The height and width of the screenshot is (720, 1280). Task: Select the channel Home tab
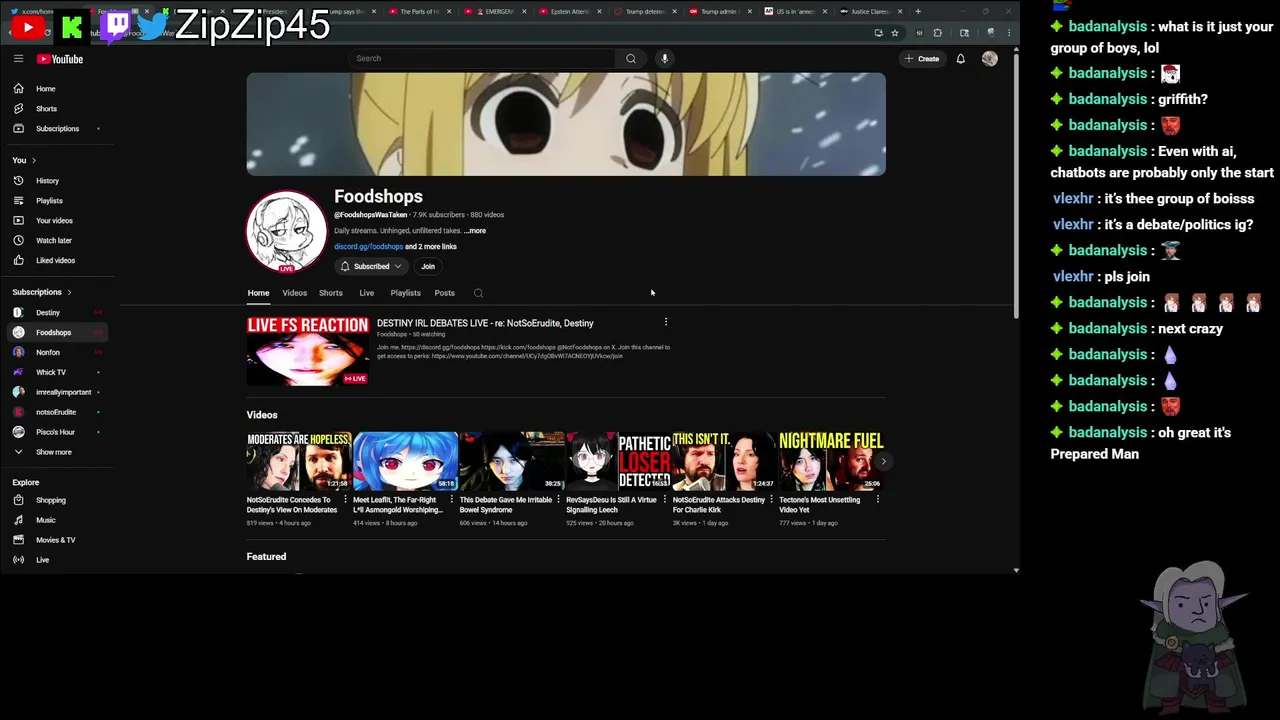[258, 293]
